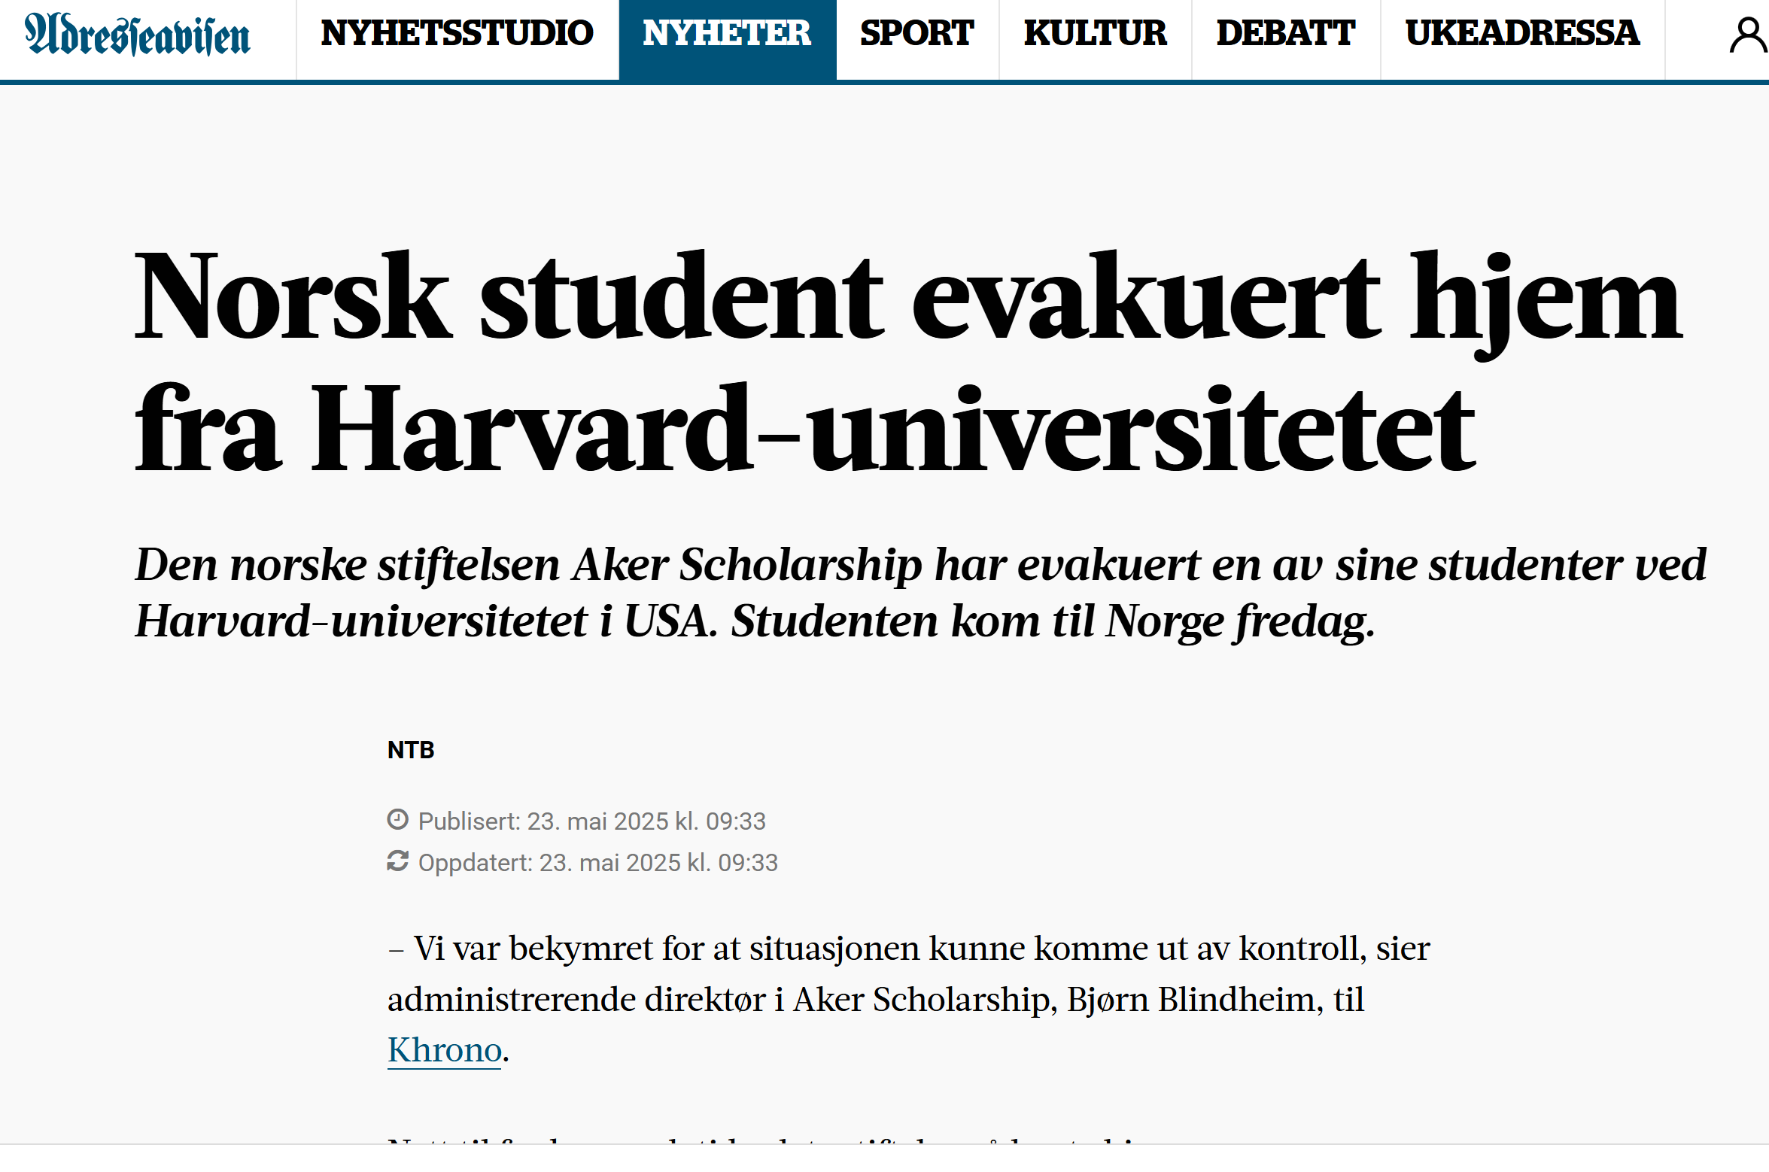Navigate to Debatt section

tap(1285, 34)
